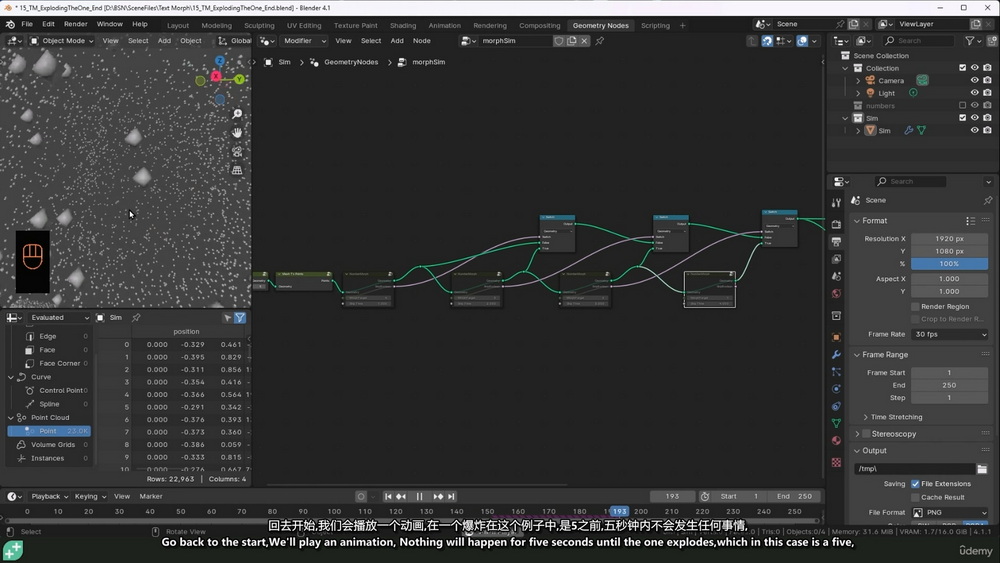Click the red X axis gizmo ball

pyautogui.click(x=216, y=77)
